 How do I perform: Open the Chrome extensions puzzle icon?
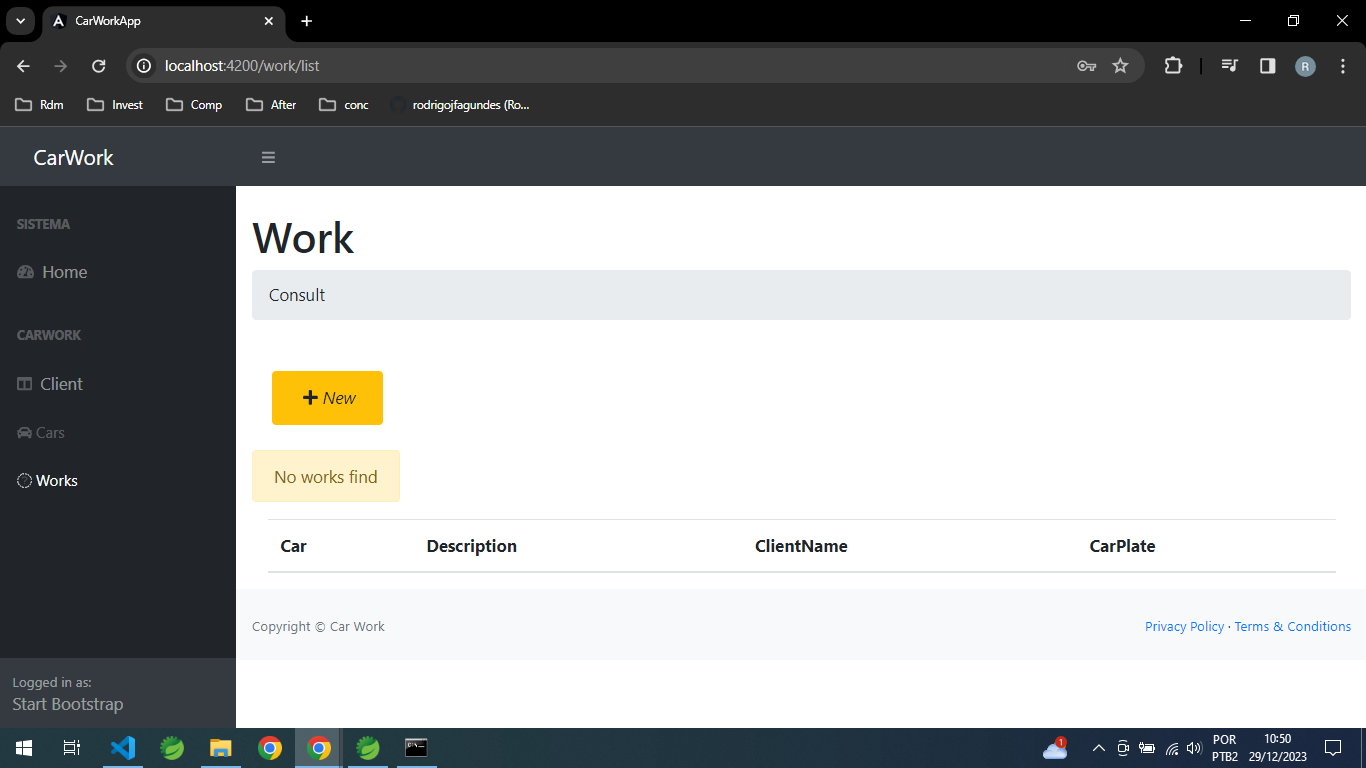click(x=1173, y=66)
